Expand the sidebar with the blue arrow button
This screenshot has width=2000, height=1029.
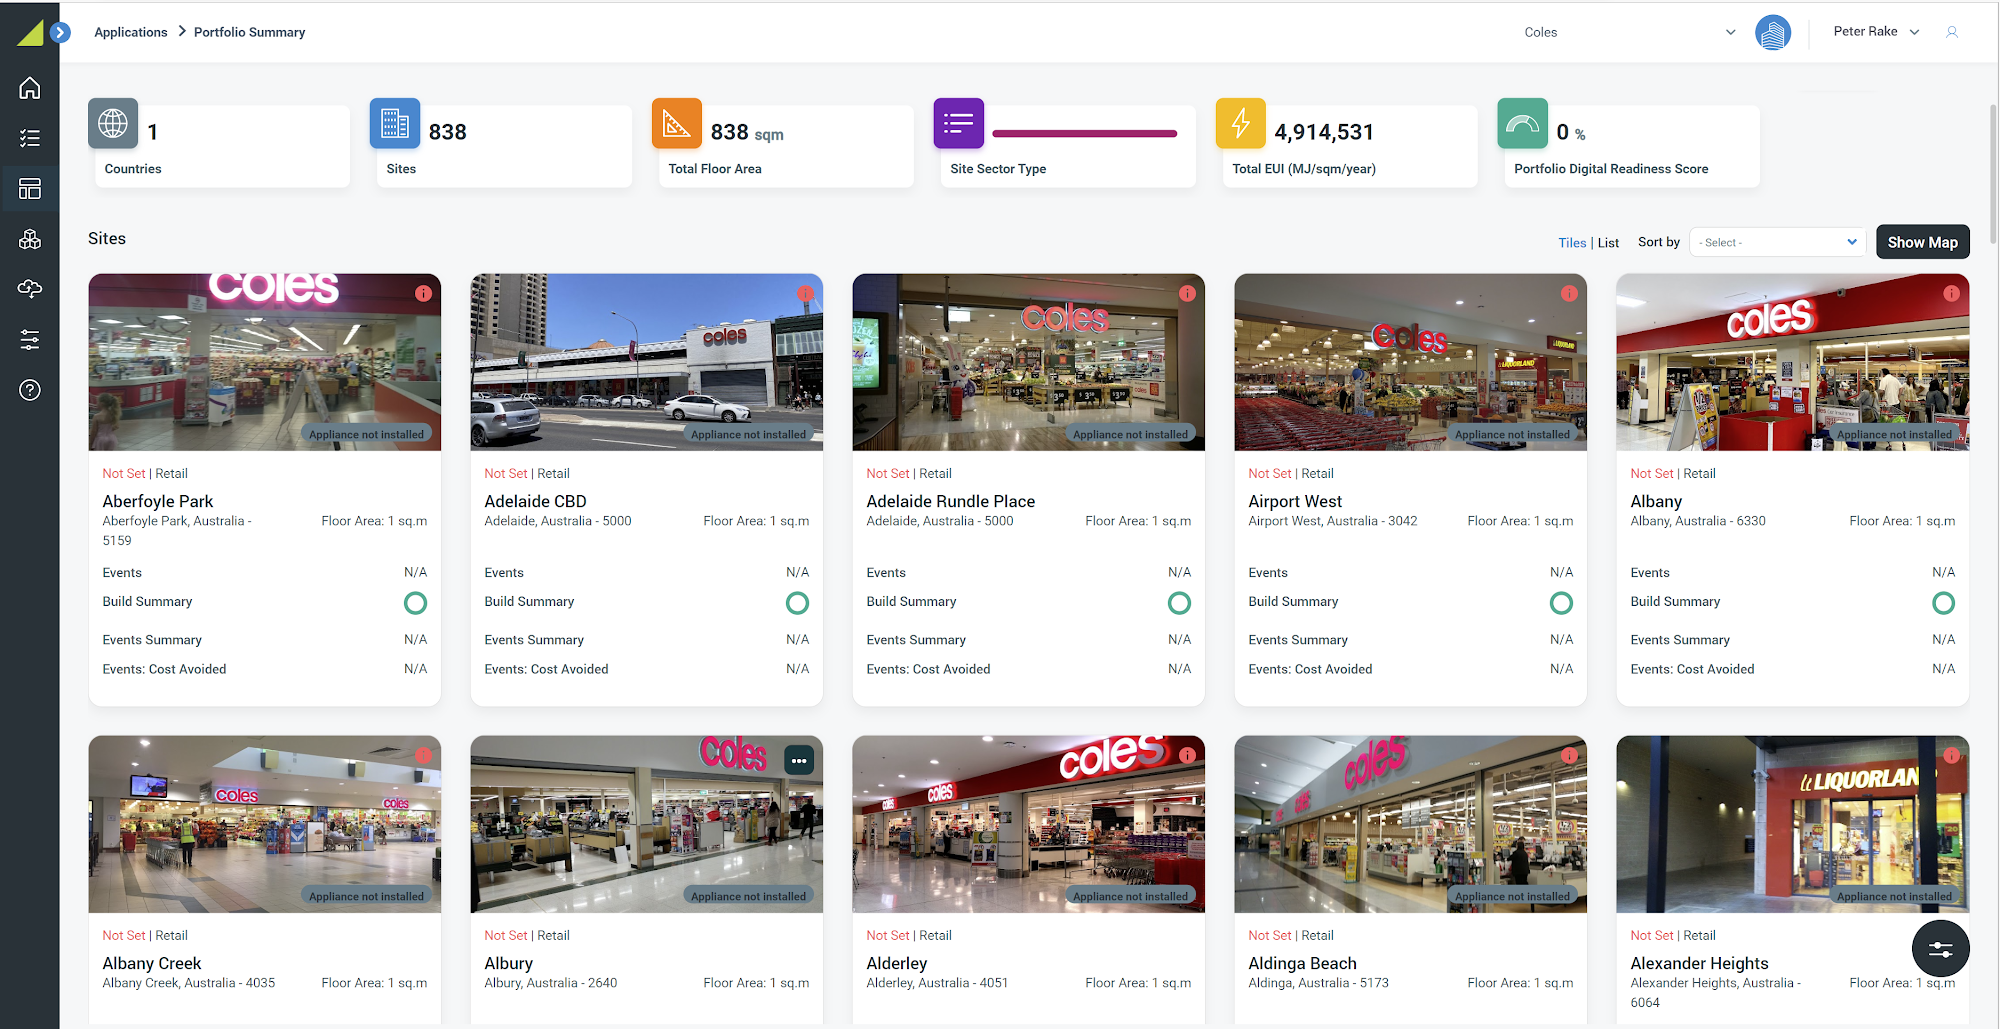60,32
